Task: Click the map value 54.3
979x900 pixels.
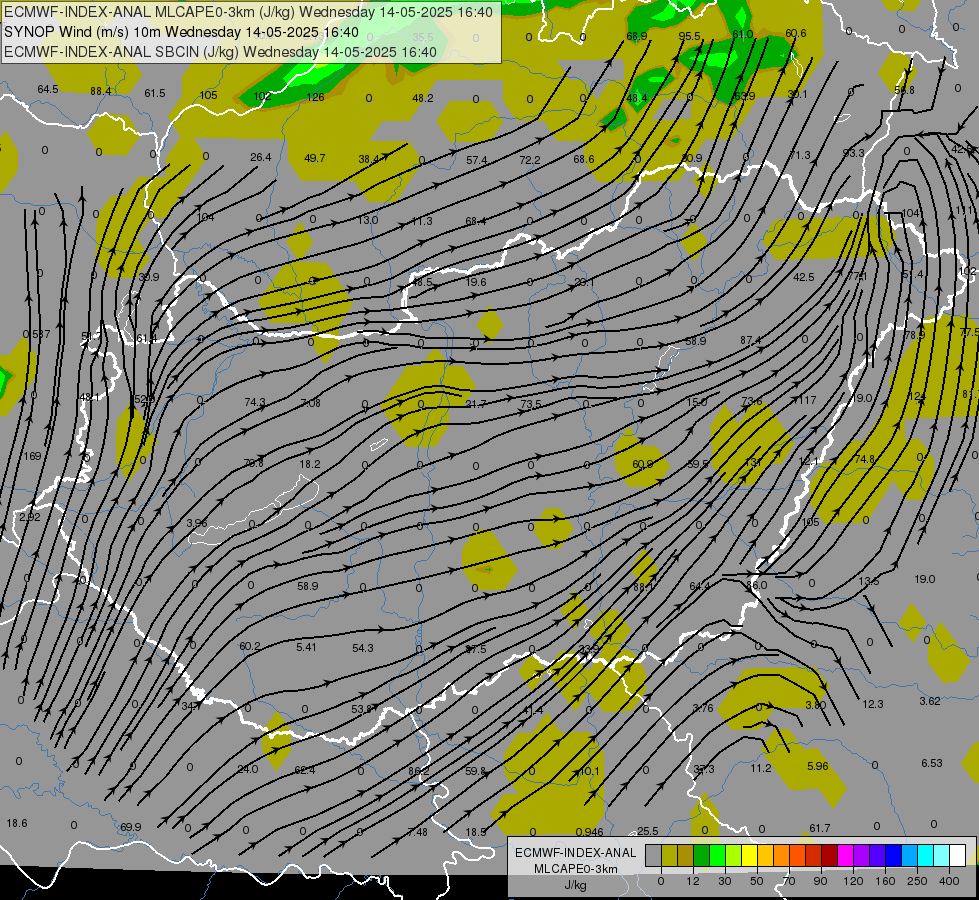Action: [363, 648]
